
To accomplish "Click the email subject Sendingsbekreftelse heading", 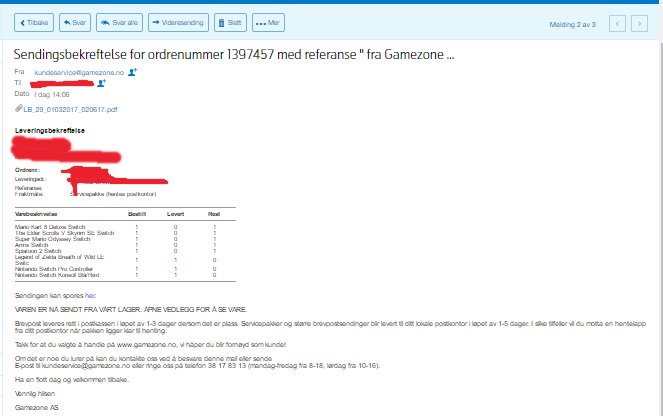I will pyautogui.click(x=234, y=55).
